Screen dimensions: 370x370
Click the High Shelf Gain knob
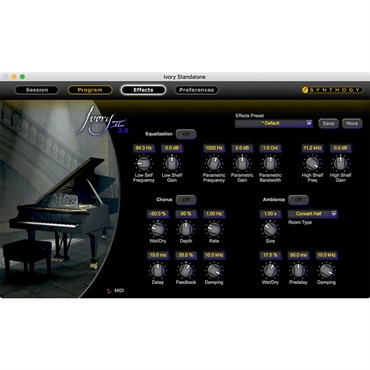click(340, 163)
